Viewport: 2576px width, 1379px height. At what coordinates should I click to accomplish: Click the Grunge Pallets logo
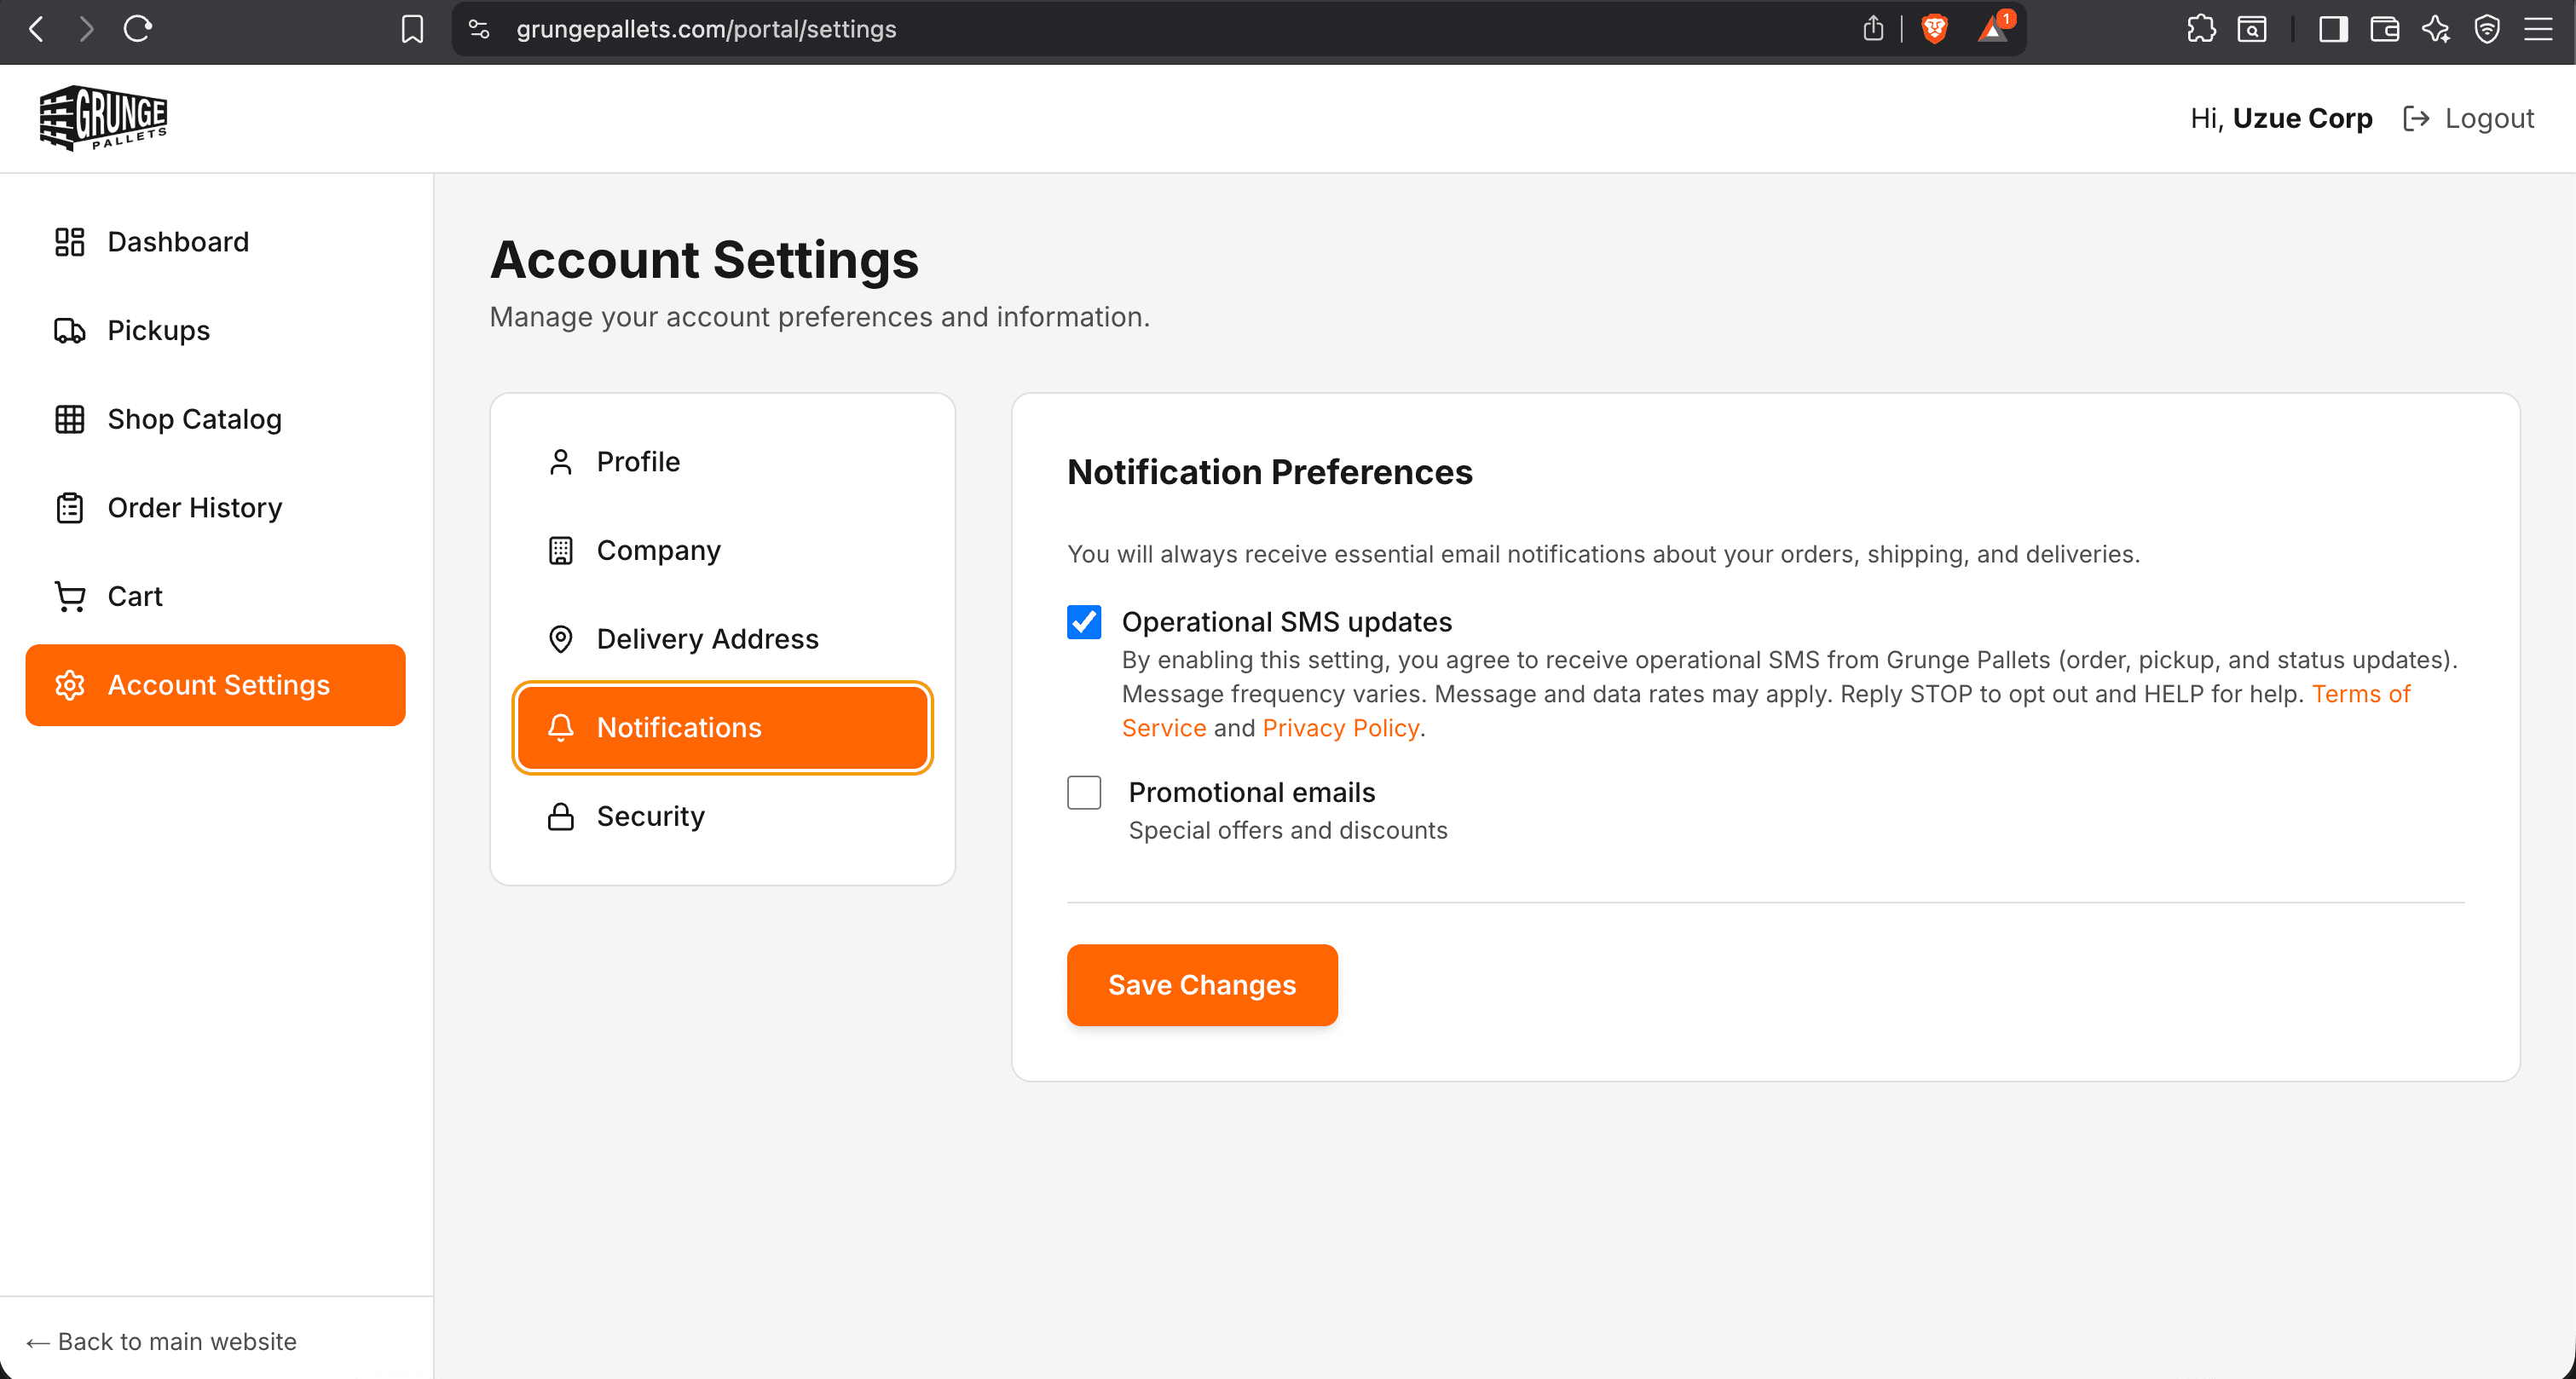click(102, 117)
